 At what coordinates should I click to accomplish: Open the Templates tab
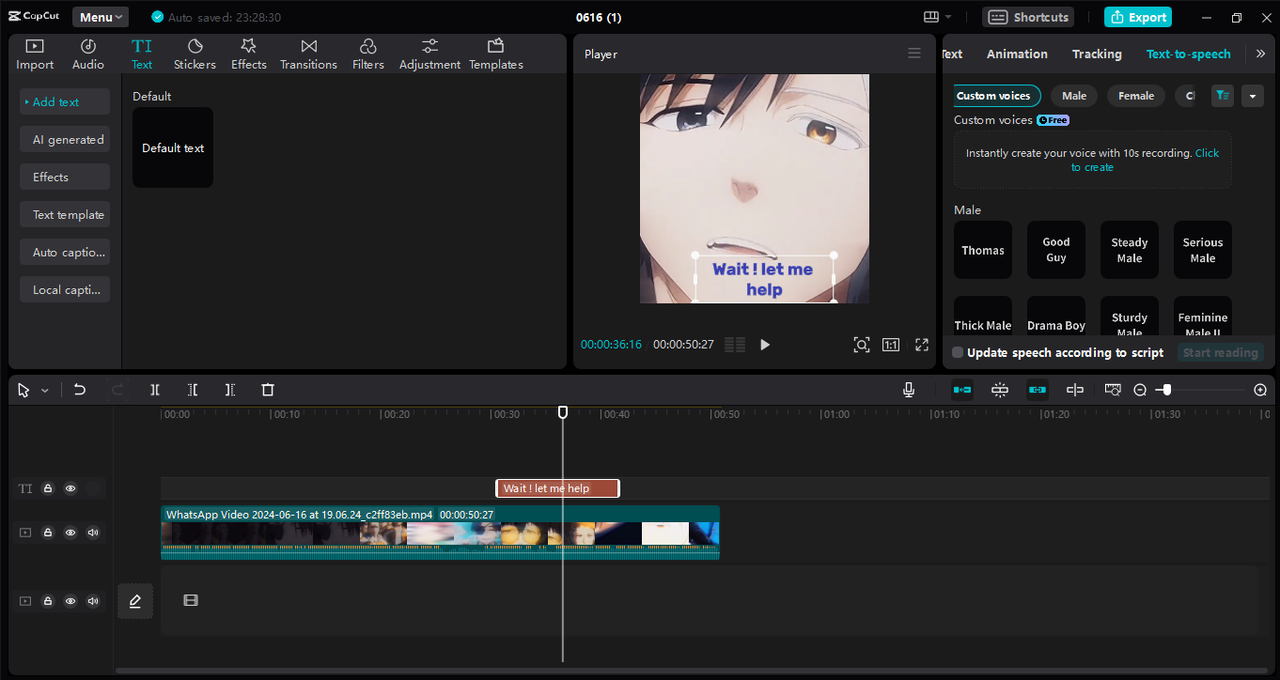(496, 54)
